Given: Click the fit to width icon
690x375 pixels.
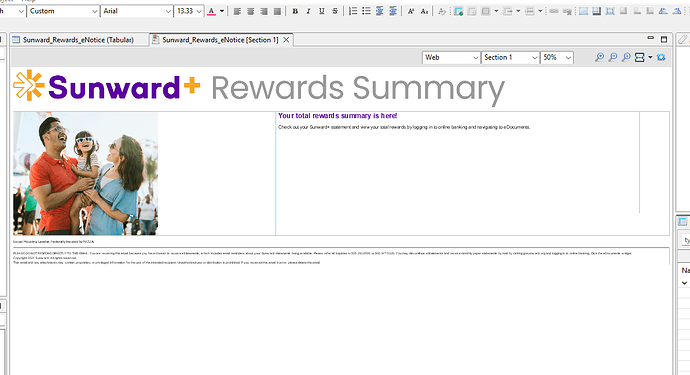Looking at the screenshot, I should click(x=639, y=57).
